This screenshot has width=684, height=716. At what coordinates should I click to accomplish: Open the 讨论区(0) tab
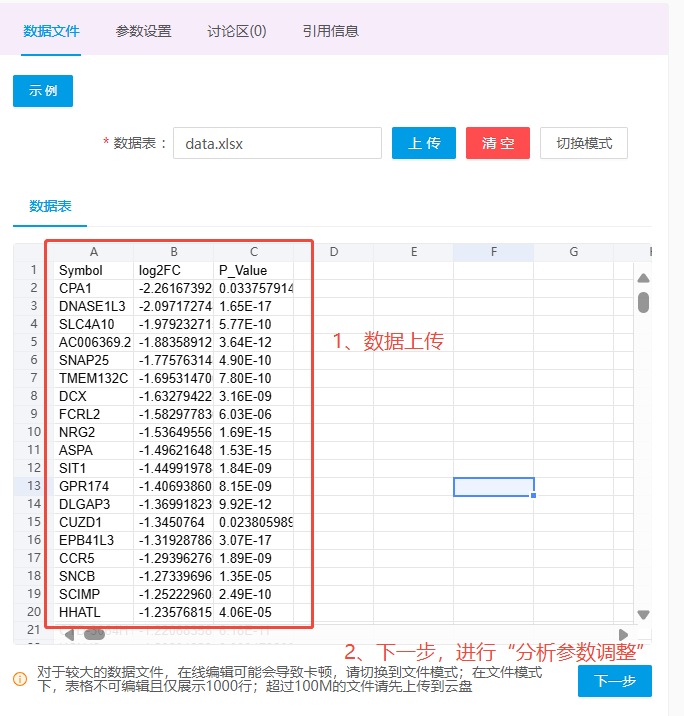click(237, 31)
